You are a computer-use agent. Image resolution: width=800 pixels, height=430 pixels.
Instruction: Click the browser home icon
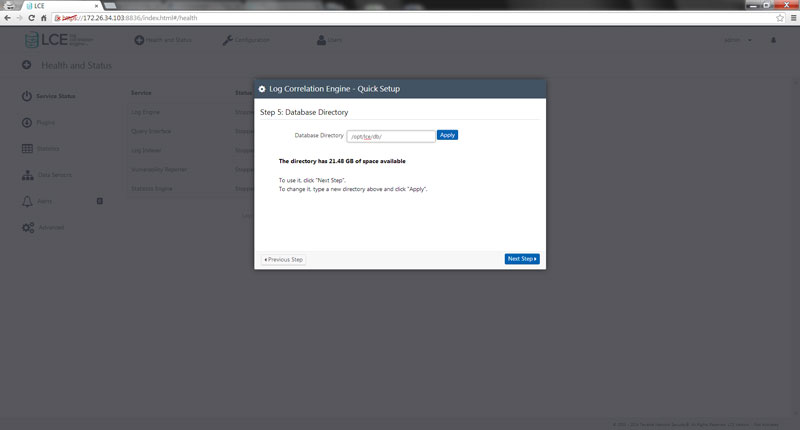coord(43,18)
